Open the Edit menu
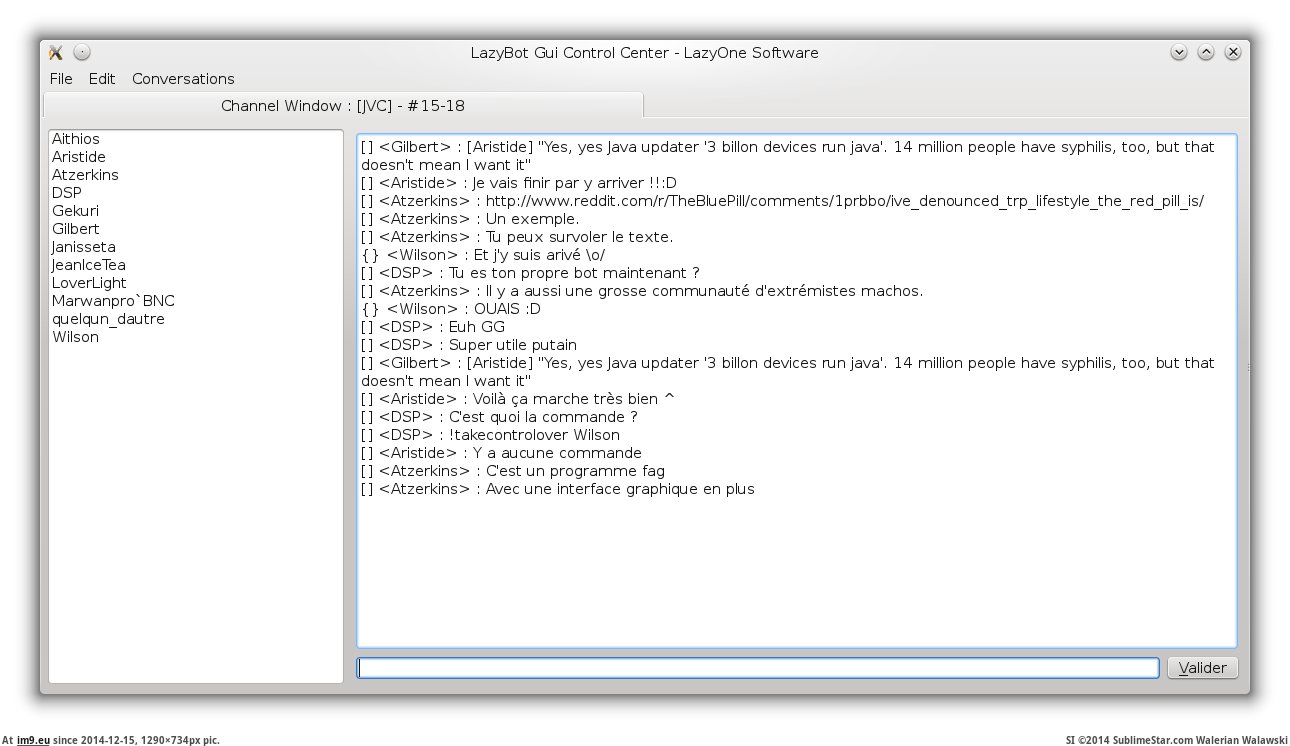 102,79
